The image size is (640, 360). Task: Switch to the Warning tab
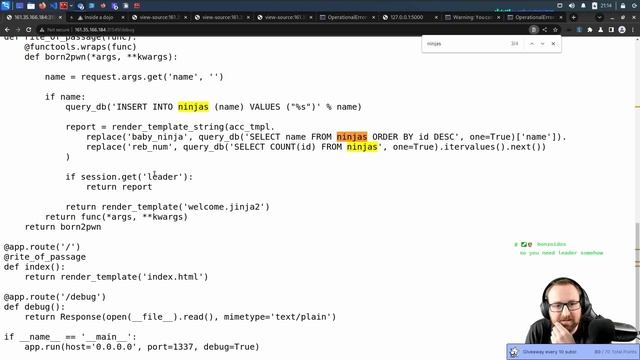(x=472, y=18)
